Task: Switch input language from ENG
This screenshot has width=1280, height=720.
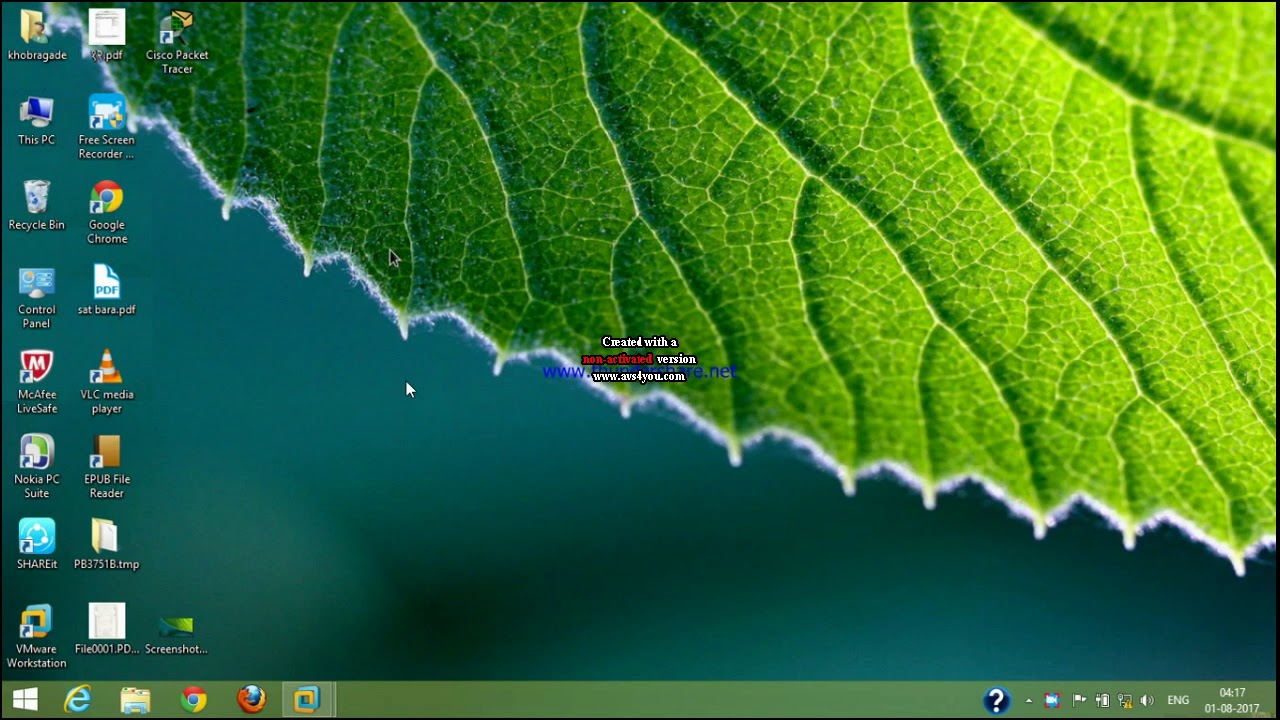Action: click(1178, 701)
